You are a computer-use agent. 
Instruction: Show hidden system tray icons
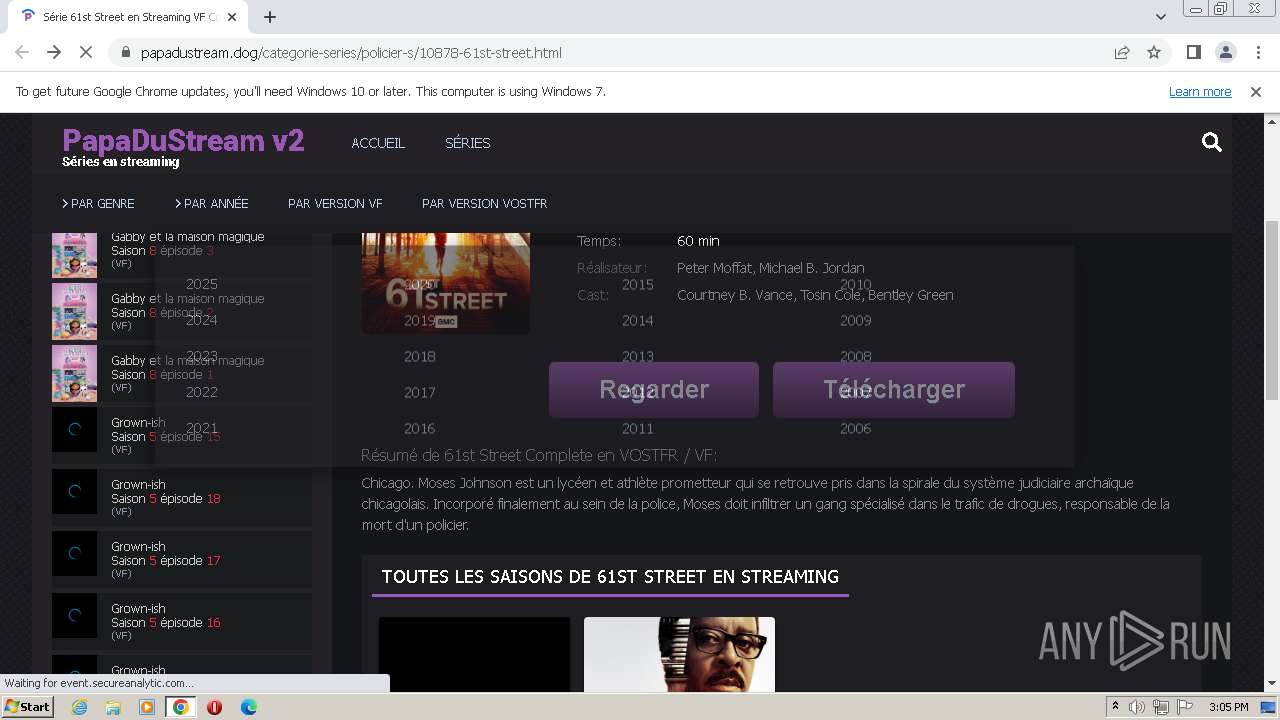tap(1116, 707)
